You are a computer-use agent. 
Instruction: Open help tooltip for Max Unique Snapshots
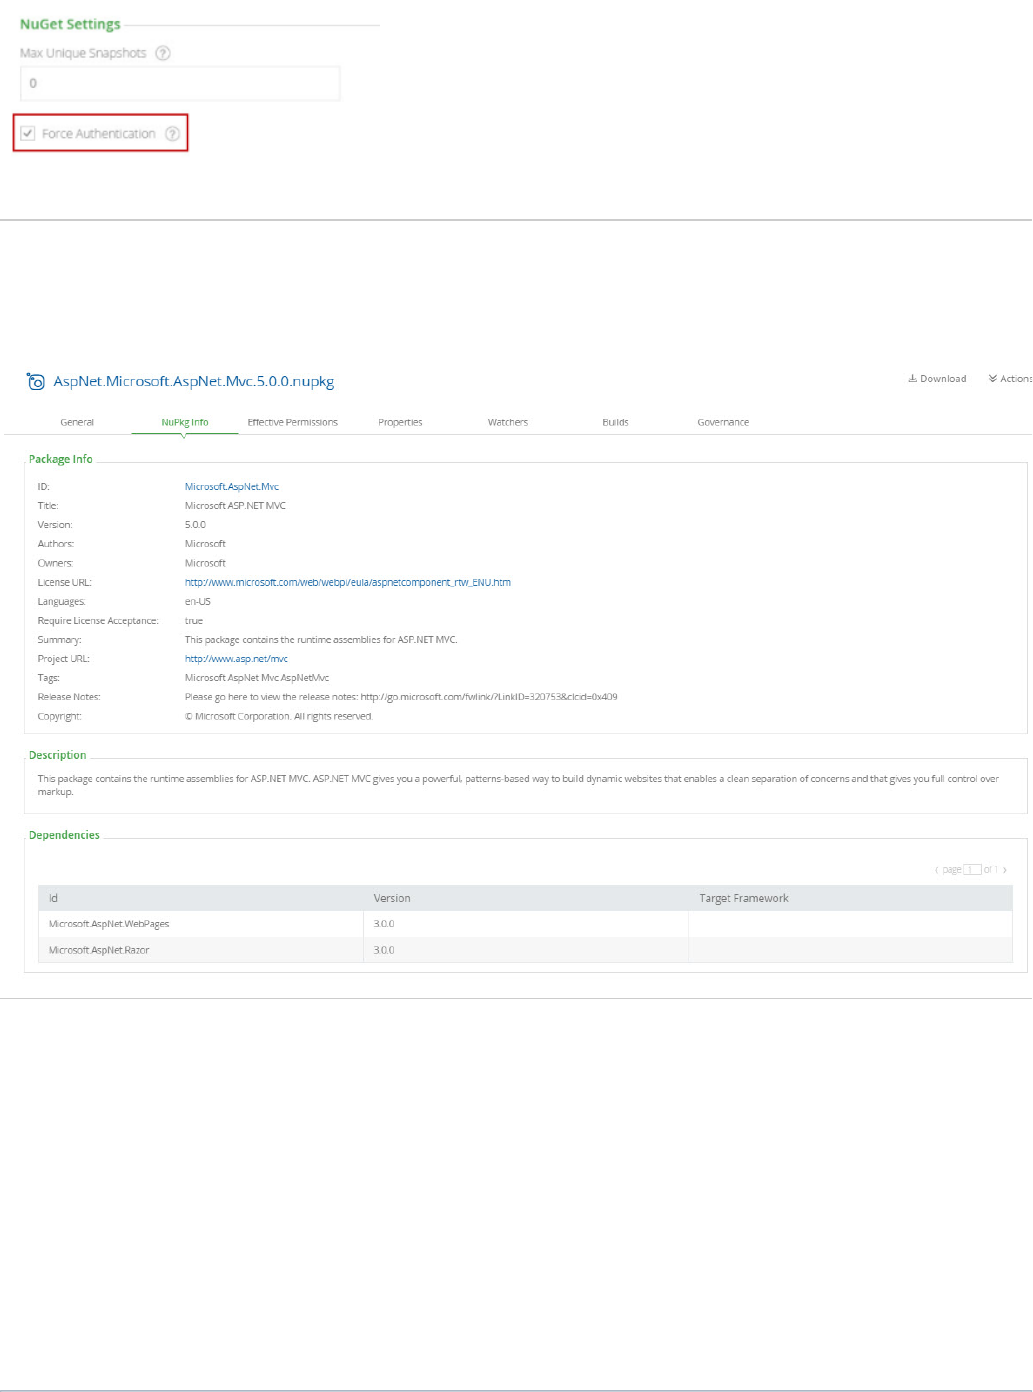[x=163, y=53]
